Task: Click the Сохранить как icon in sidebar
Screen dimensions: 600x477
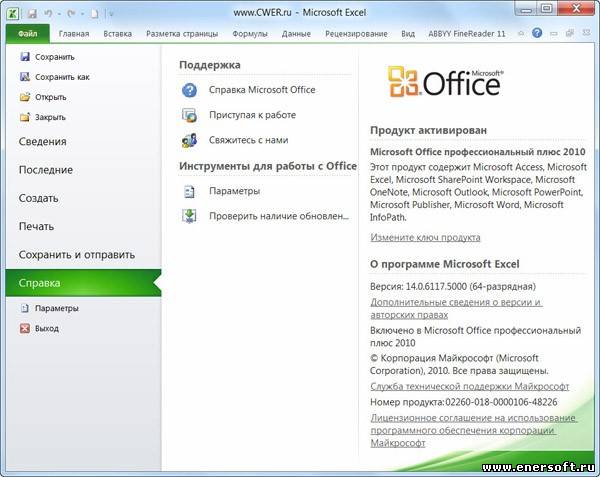Action: click(25, 77)
